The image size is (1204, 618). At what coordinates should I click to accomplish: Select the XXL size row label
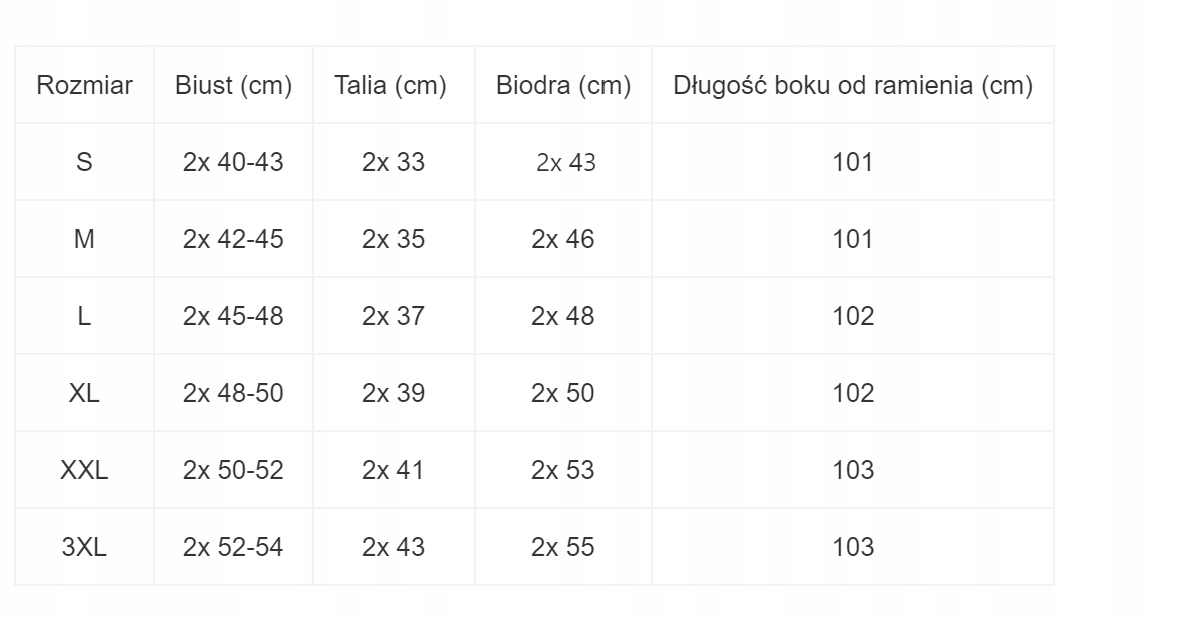(x=84, y=470)
